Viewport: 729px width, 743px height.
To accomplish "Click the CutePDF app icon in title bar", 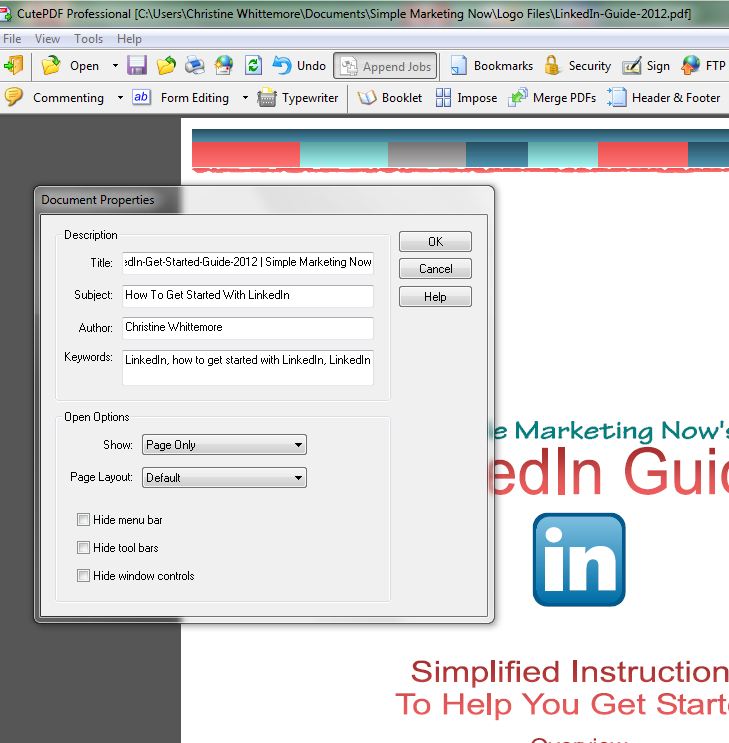I will (x=6, y=14).
